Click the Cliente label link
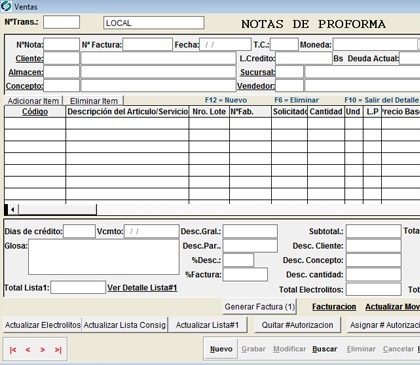 click(x=29, y=58)
